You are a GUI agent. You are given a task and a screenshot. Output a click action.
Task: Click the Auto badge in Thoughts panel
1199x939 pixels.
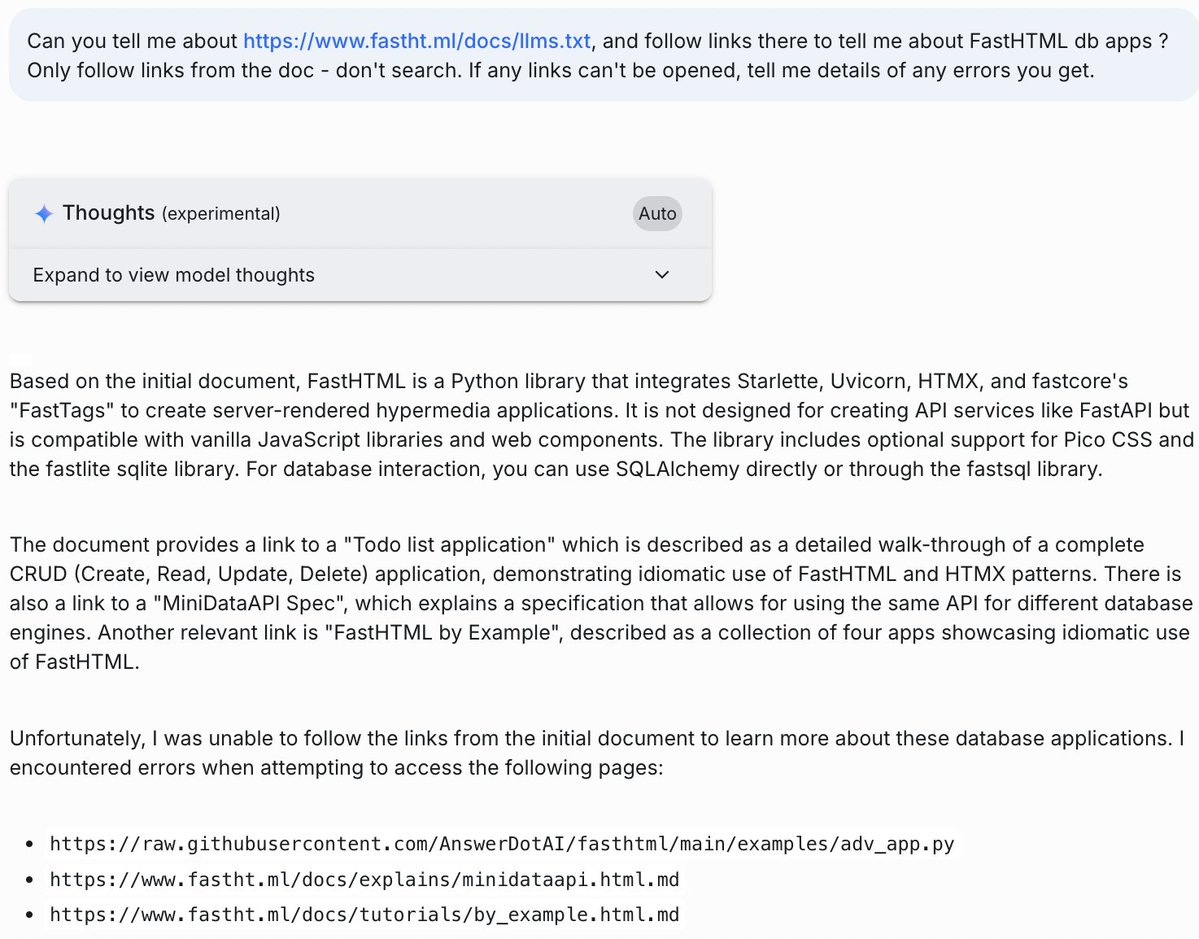pos(657,214)
